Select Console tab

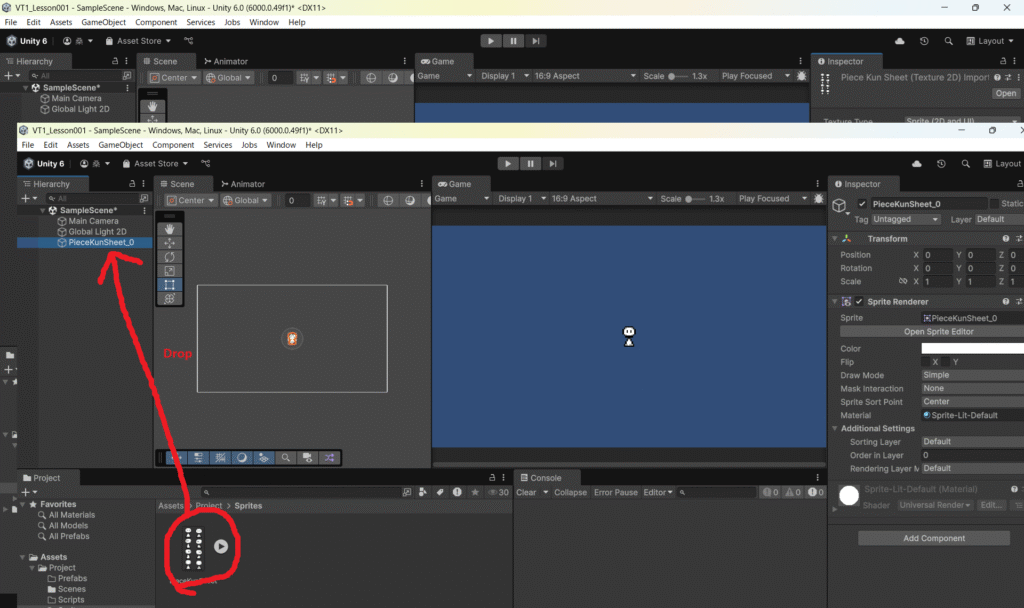(x=541, y=478)
